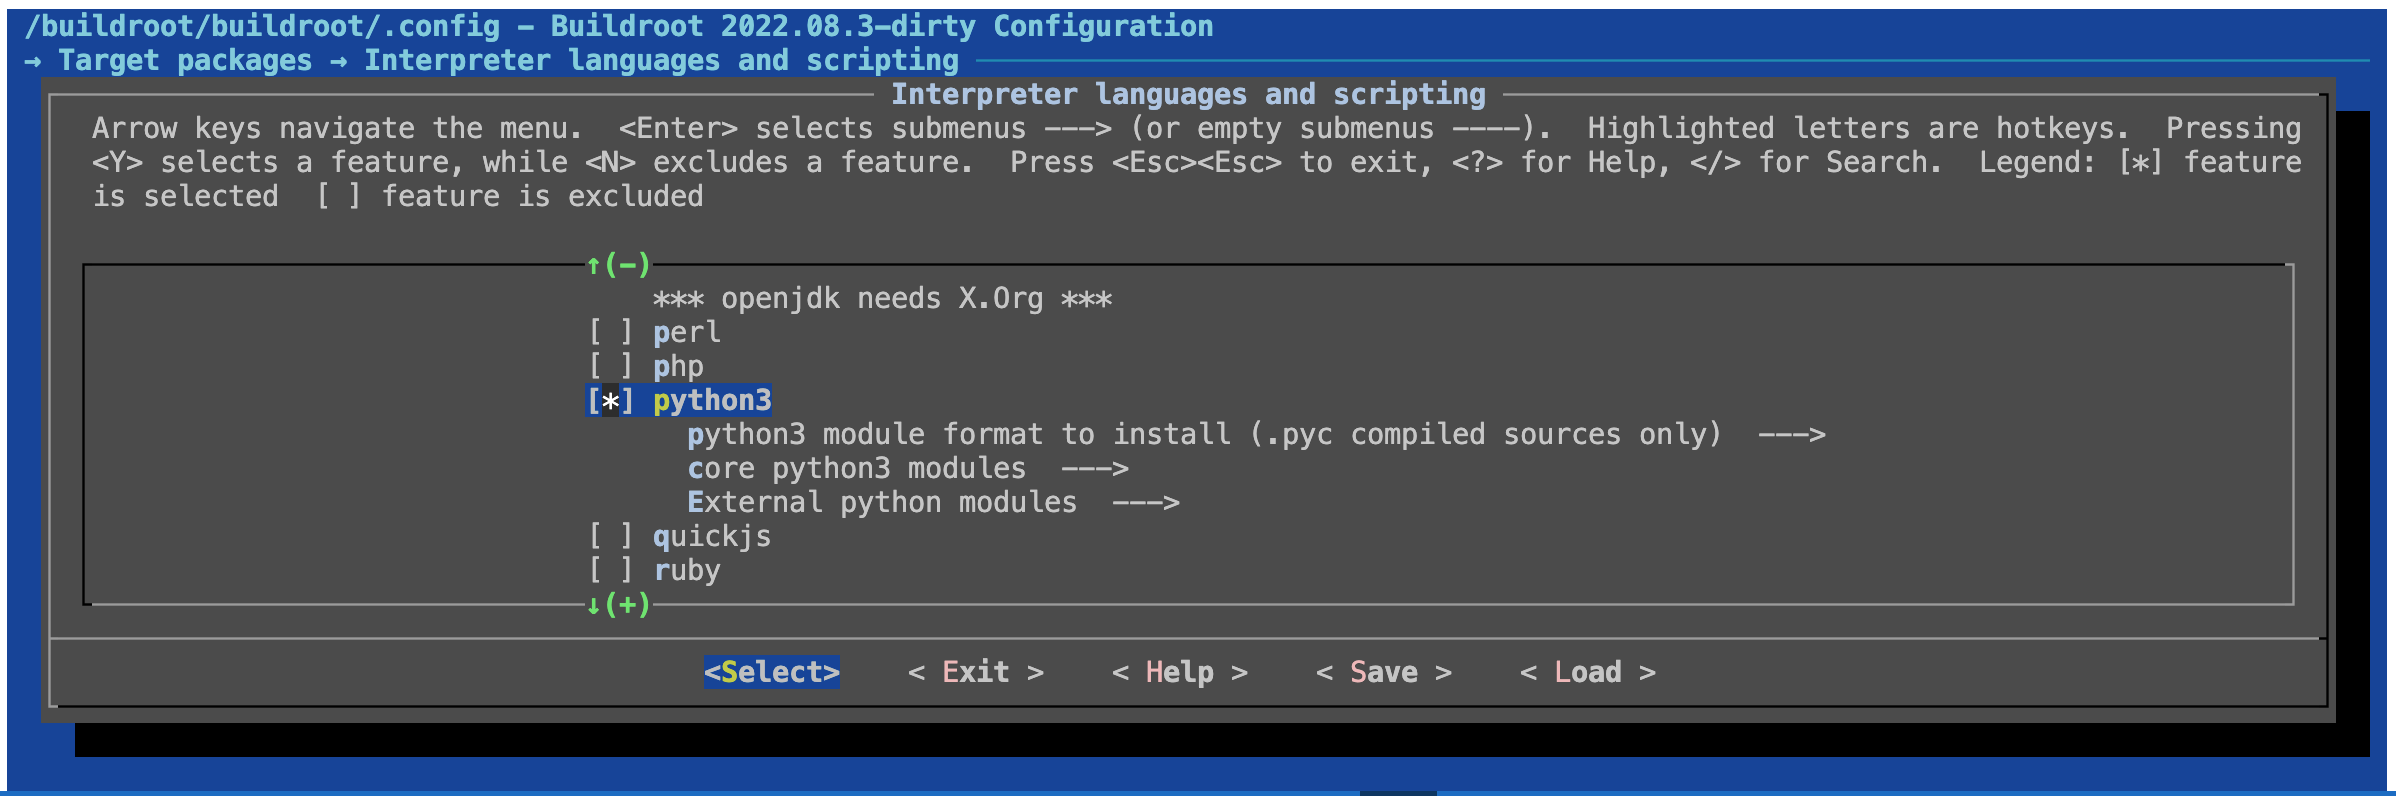Image resolution: width=2396 pixels, height=796 pixels.
Task: Select the ruby menu entry label
Action: (687, 571)
